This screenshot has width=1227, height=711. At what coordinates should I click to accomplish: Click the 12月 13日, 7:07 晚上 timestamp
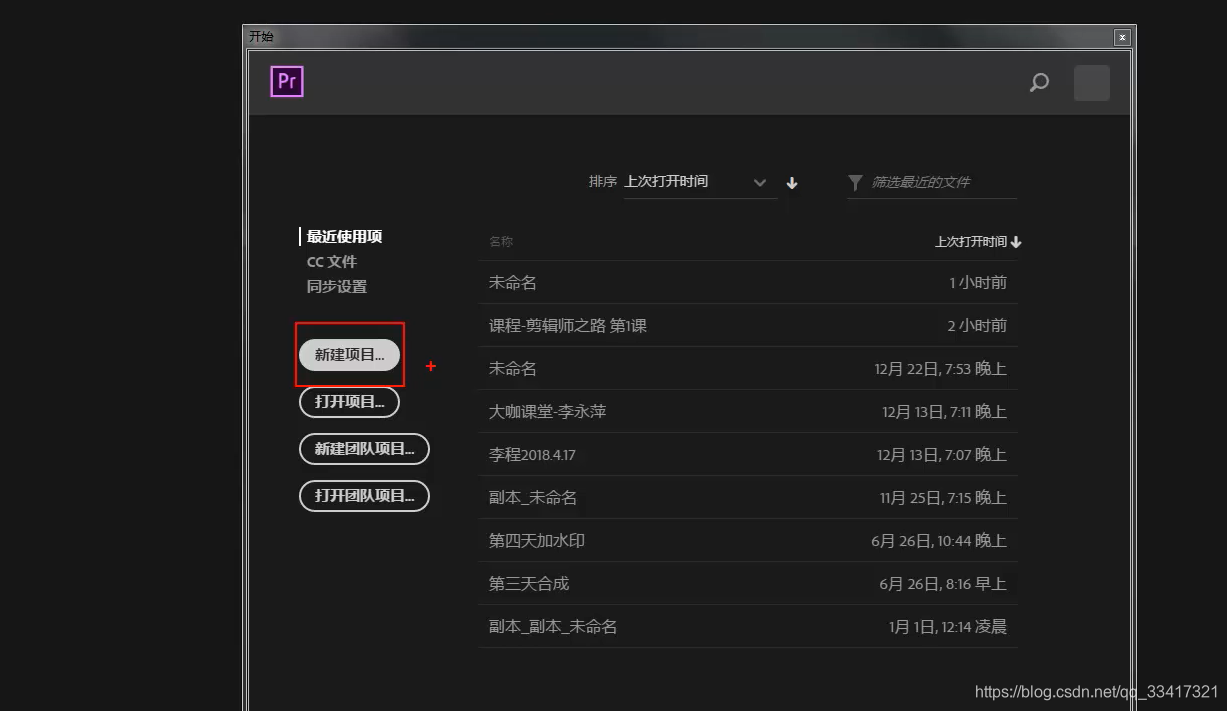tap(942, 455)
